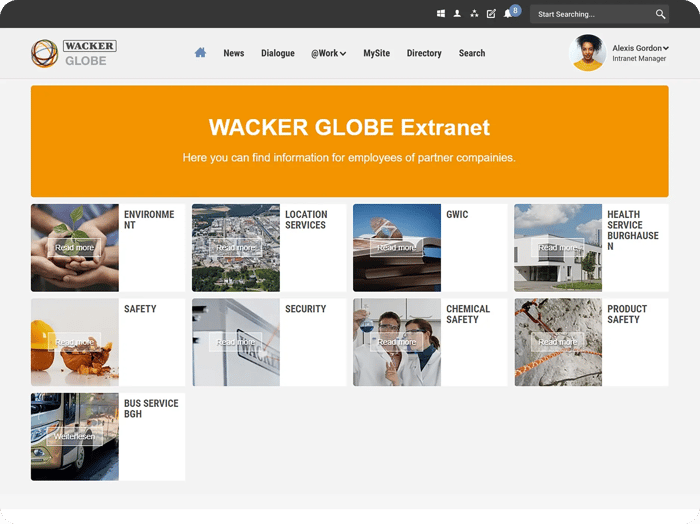Click Read more on GWIC tile

point(396,247)
